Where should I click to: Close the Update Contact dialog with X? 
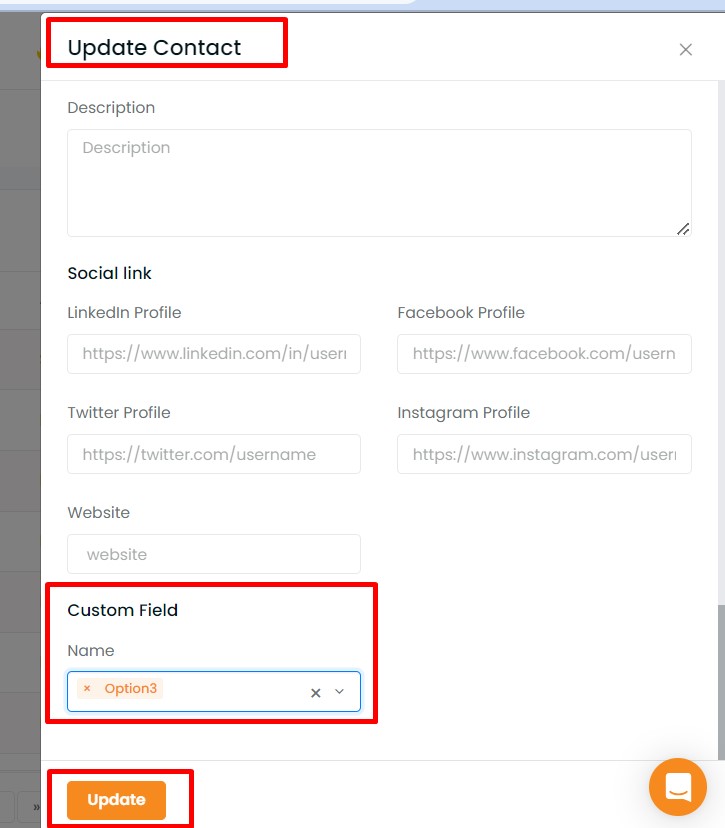685,50
